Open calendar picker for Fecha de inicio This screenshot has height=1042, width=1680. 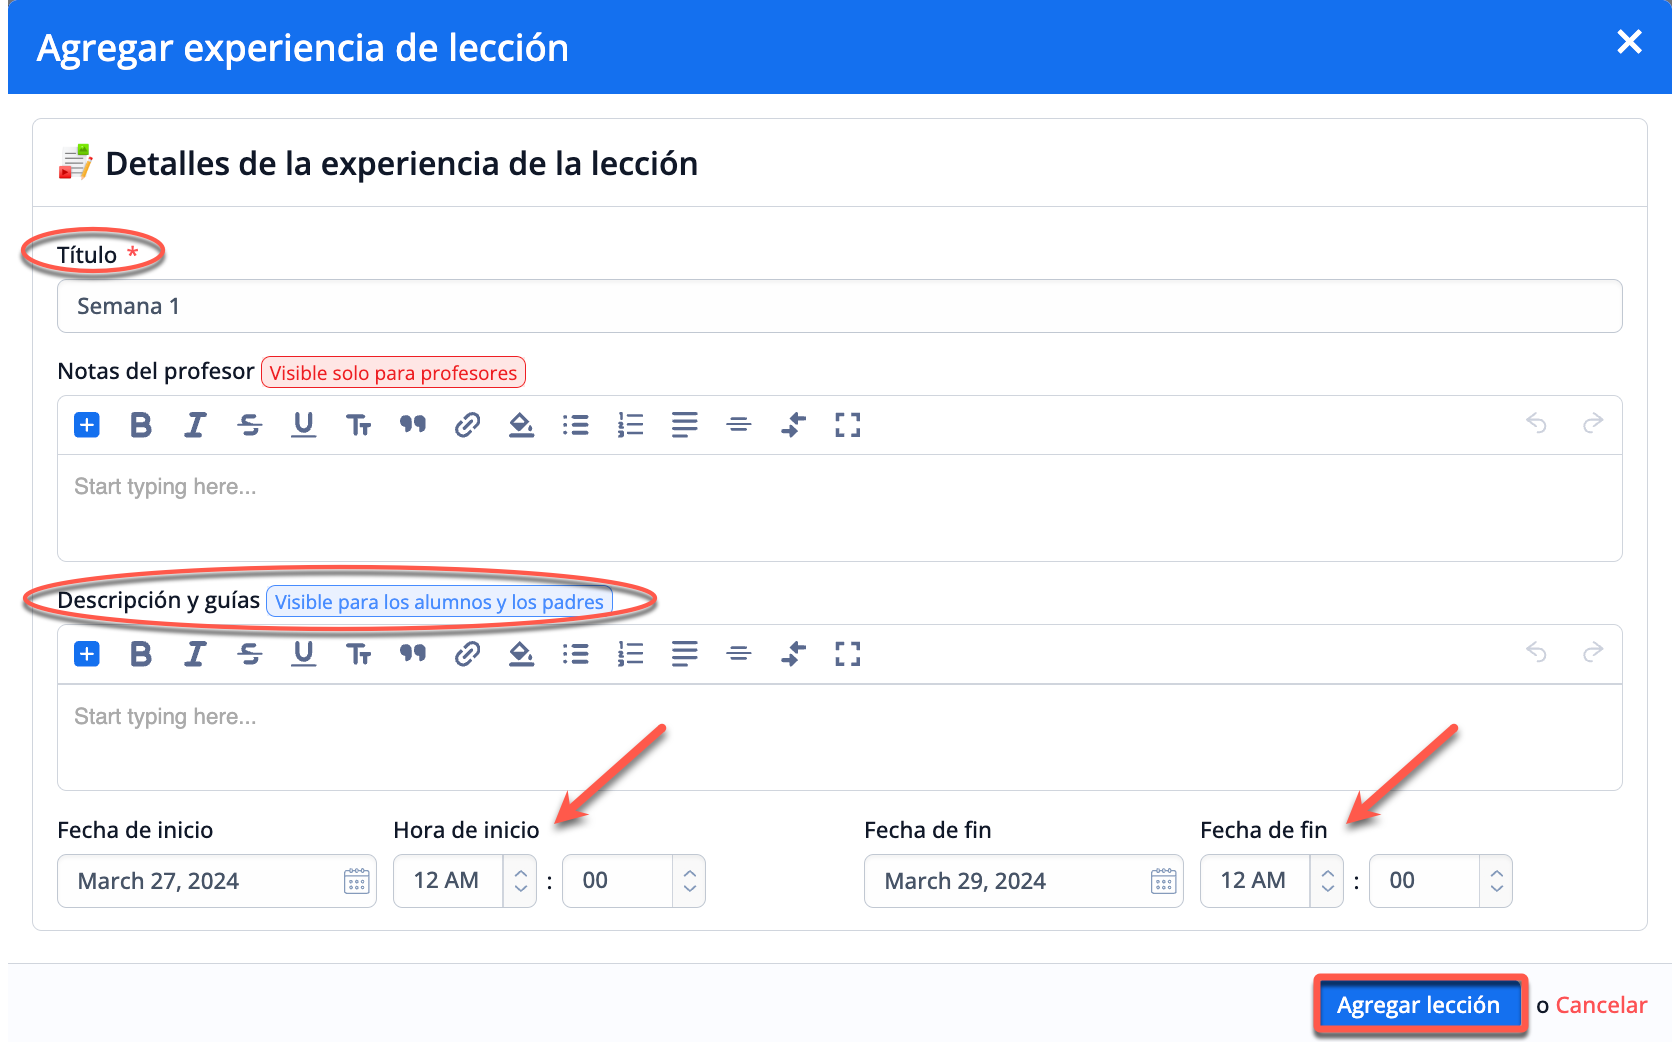[x=356, y=881]
